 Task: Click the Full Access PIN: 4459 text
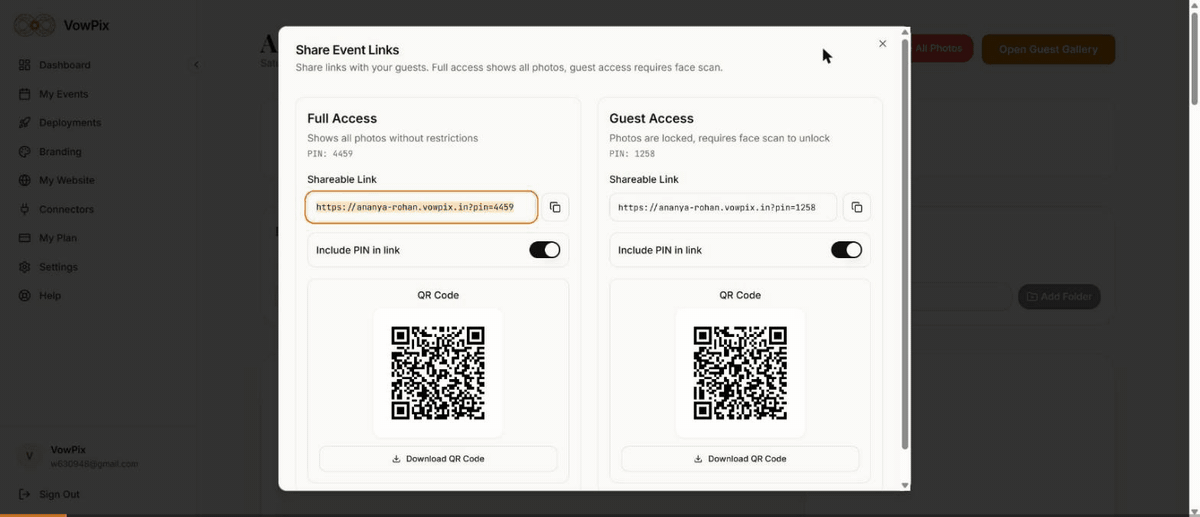point(330,154)
